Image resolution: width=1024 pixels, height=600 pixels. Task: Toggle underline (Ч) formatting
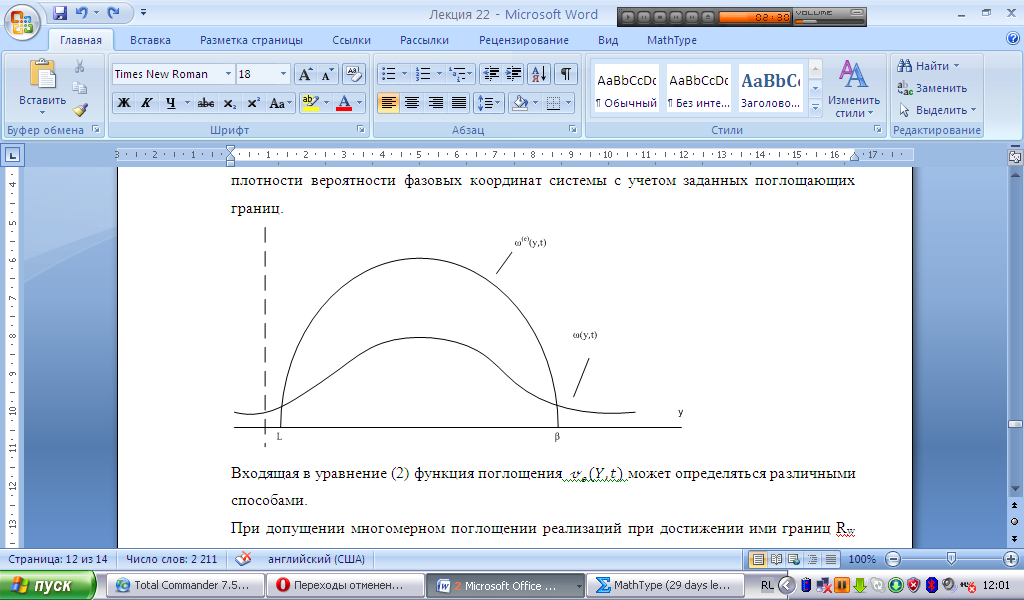pyautogui.click(x=170, y=103)
